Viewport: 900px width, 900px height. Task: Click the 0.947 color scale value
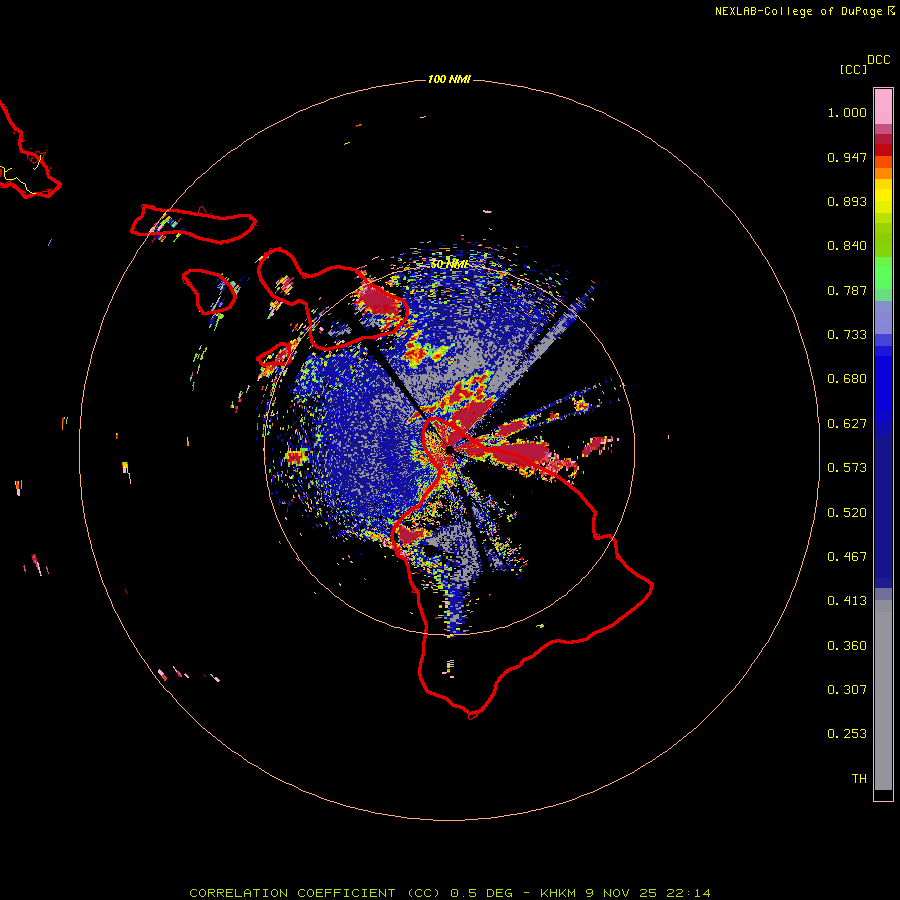847,157
